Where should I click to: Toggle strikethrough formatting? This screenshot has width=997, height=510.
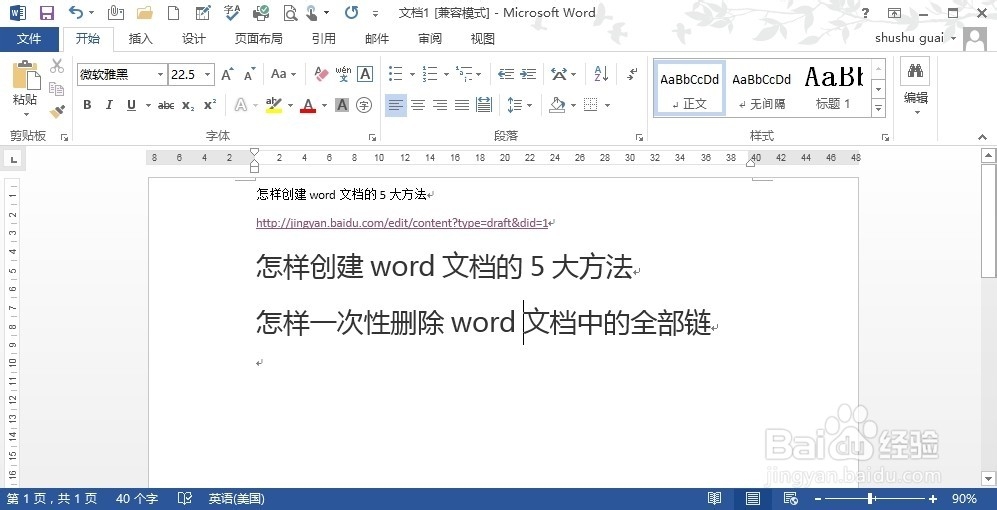(x=166, y=105)
